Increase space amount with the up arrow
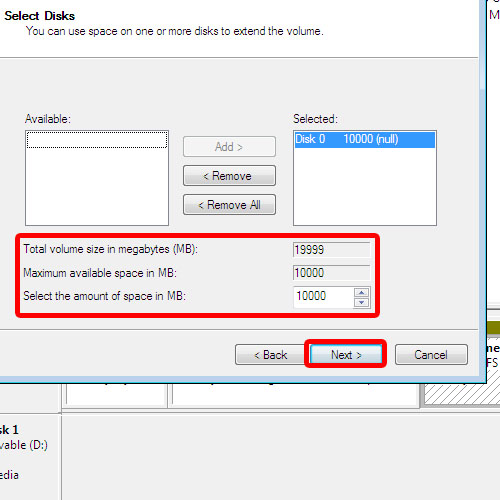This screenshot has height=500, width=500. click(362, 293)
